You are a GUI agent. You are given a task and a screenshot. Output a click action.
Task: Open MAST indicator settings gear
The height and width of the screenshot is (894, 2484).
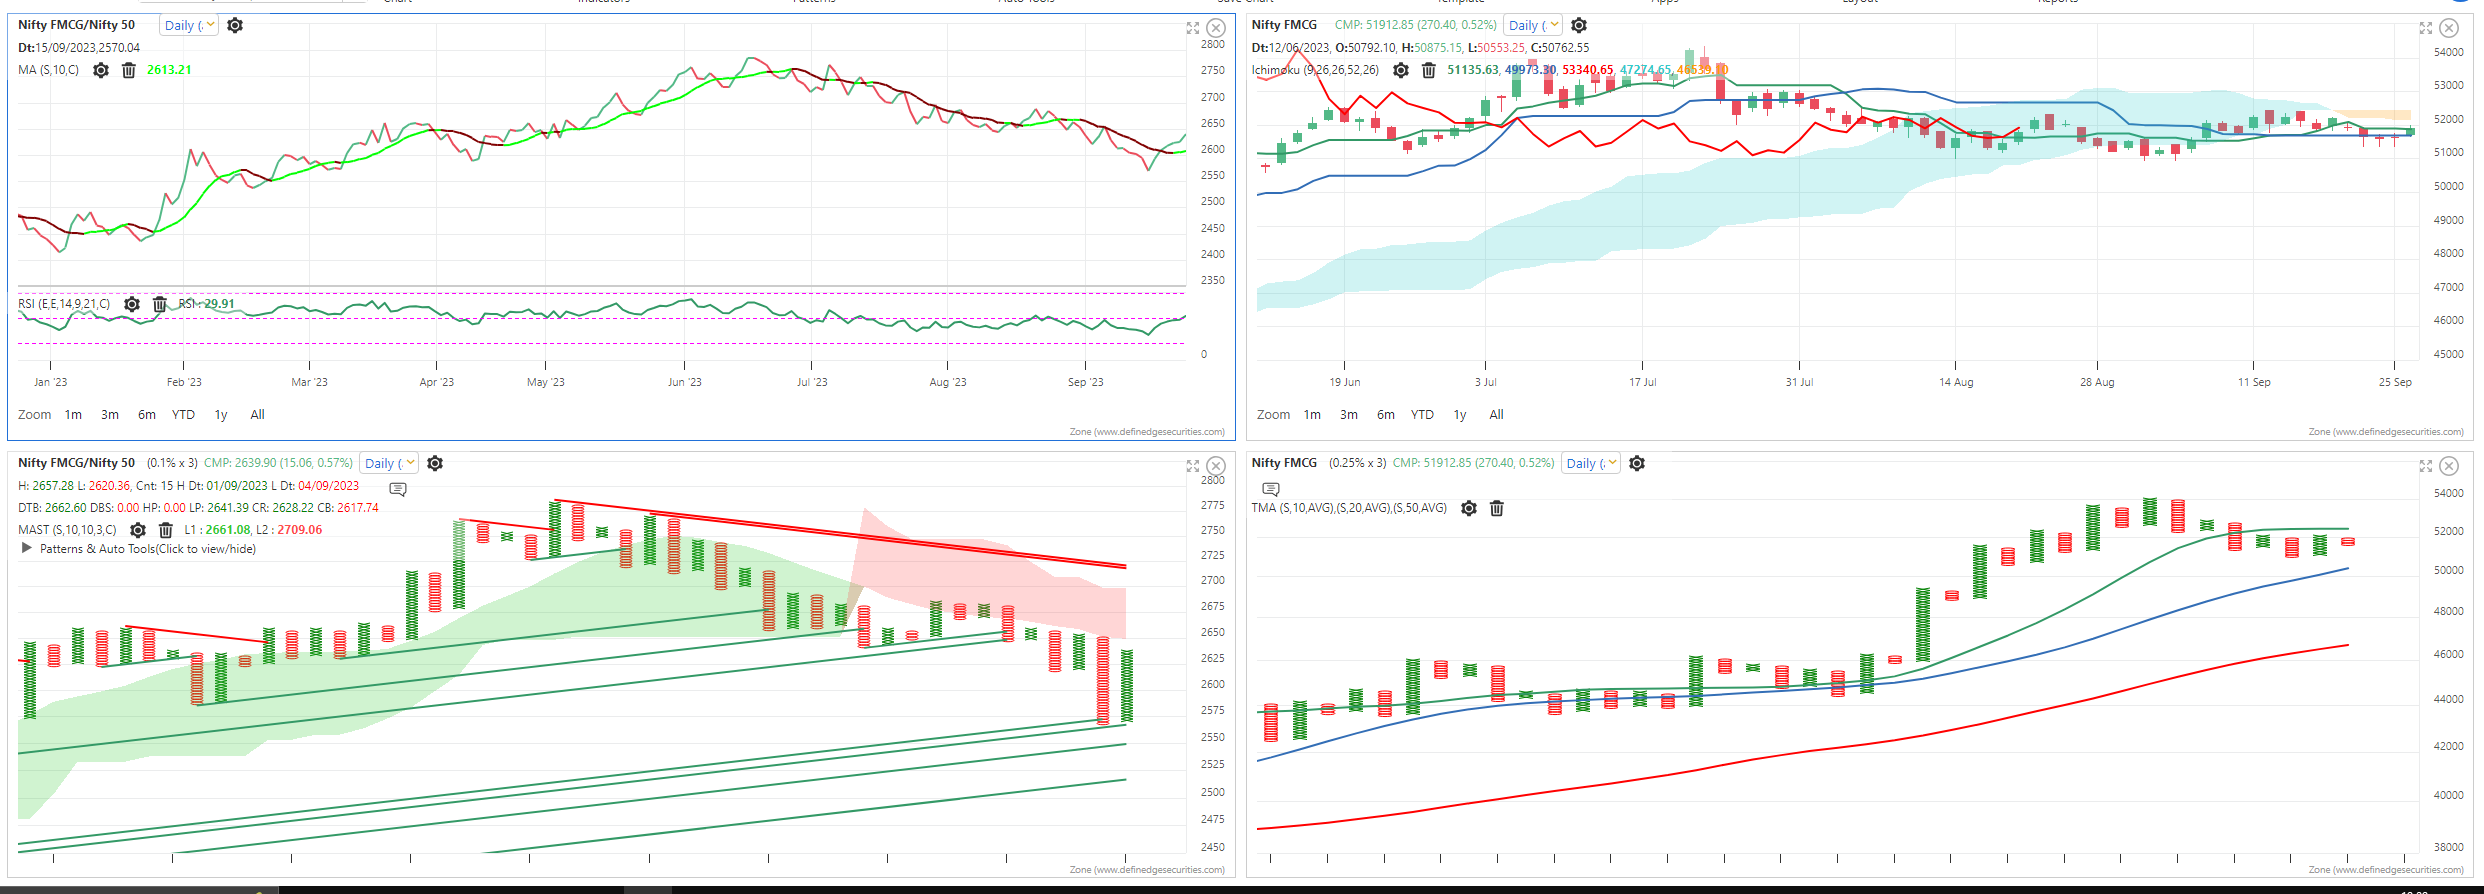click(138, 530)
